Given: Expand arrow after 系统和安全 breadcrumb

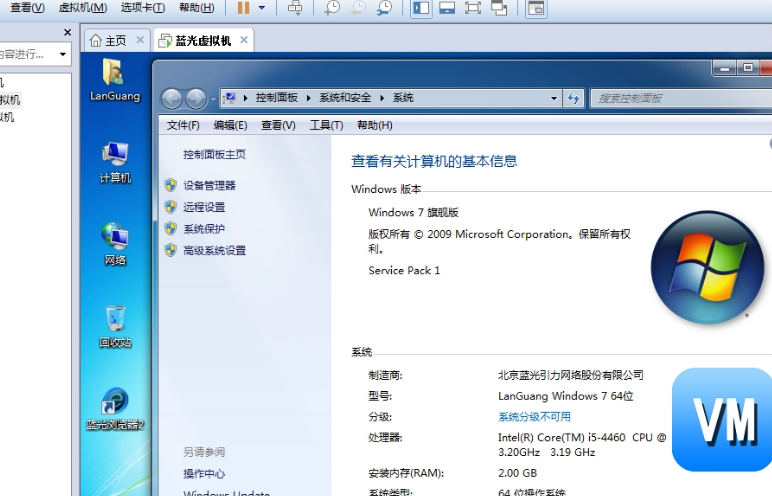Looking at the screenshot, I should pyautogui.click(x=382, y=98).
